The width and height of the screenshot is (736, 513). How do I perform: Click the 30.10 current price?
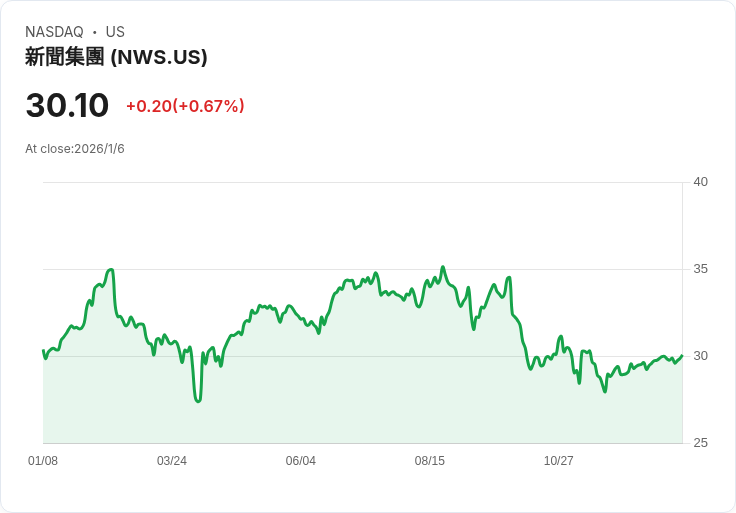67,105
